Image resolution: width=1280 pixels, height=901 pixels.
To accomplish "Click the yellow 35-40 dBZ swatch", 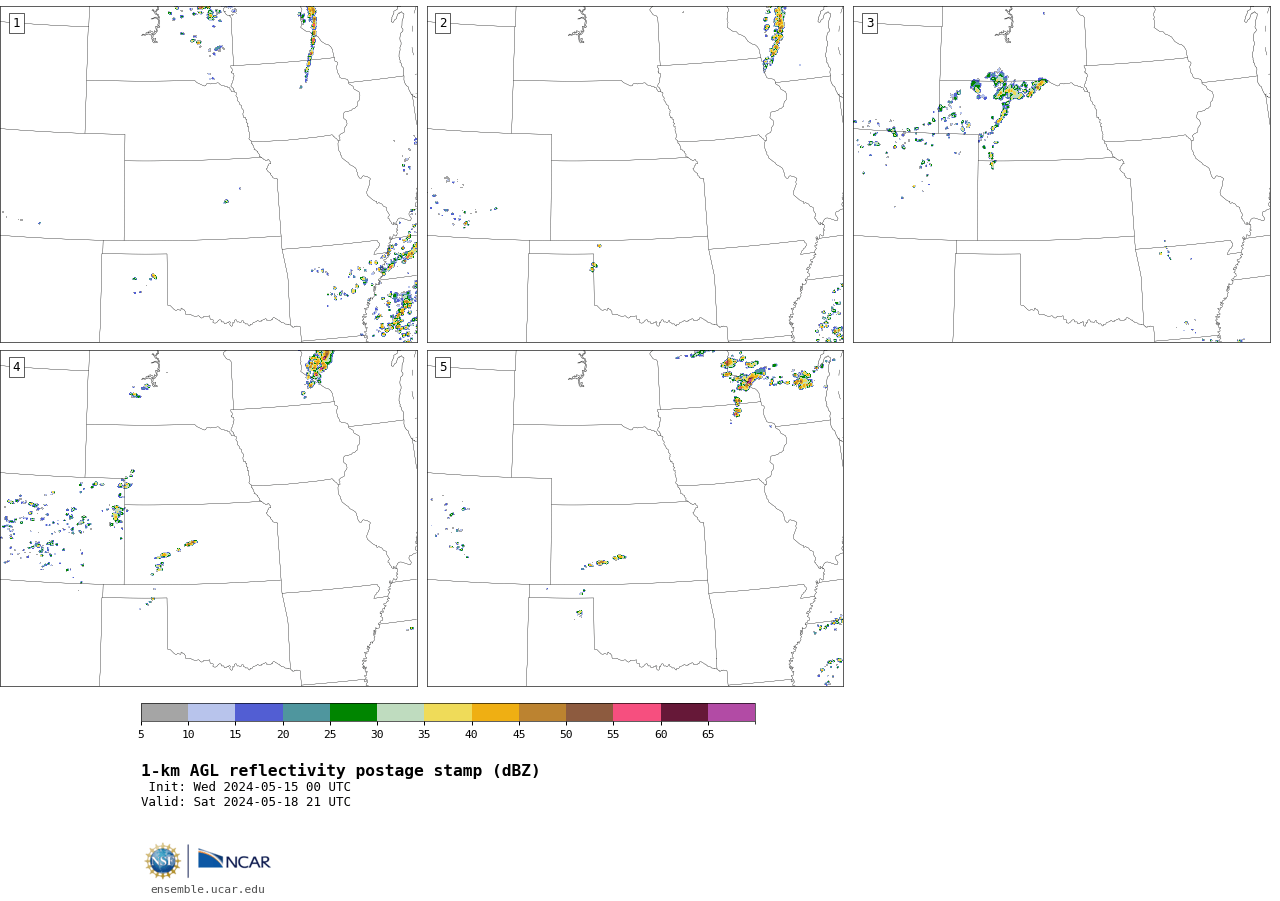I will (x=448, y=712).
